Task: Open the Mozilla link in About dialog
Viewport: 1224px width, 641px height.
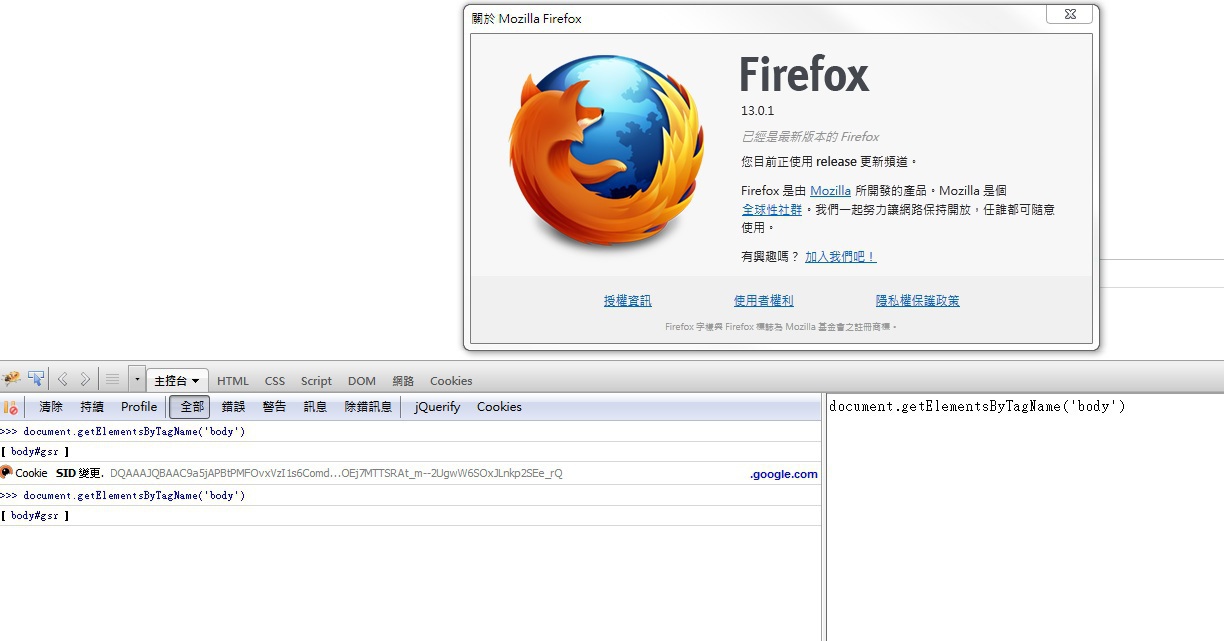Action: click(830, 191)
